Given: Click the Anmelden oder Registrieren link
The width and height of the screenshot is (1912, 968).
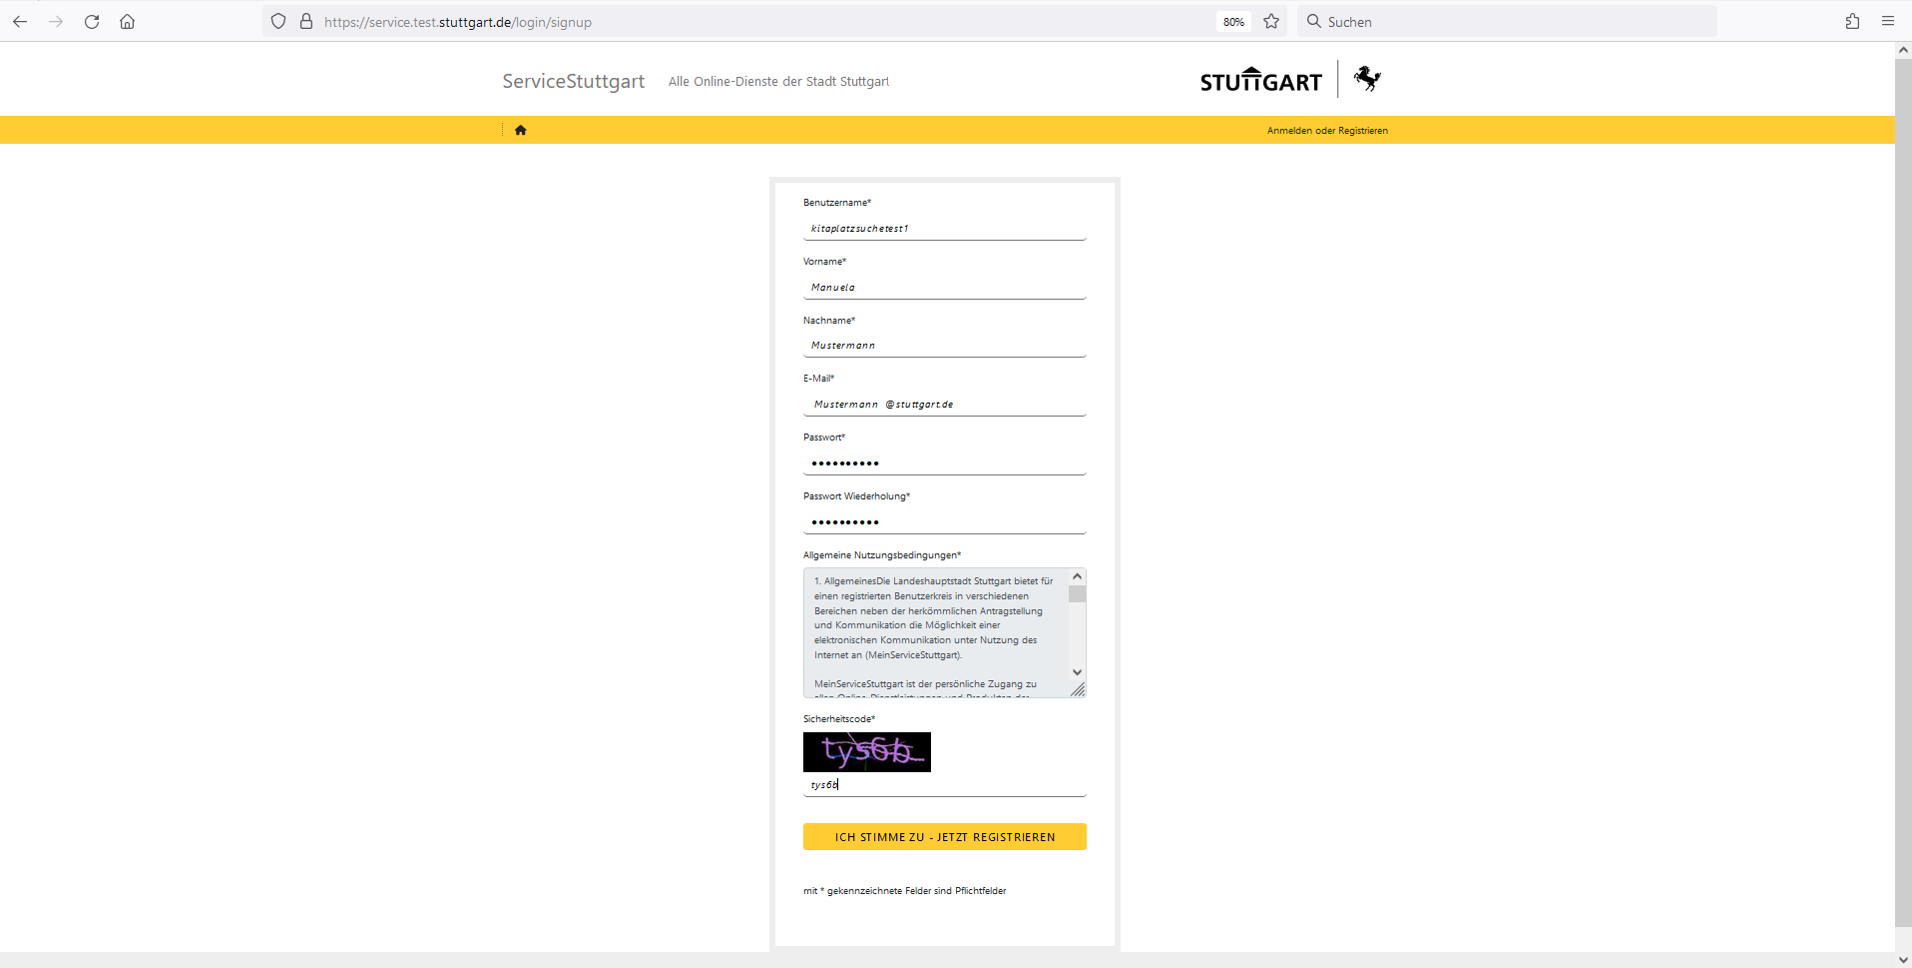Looking at the screenshot, I should 1327,131.
